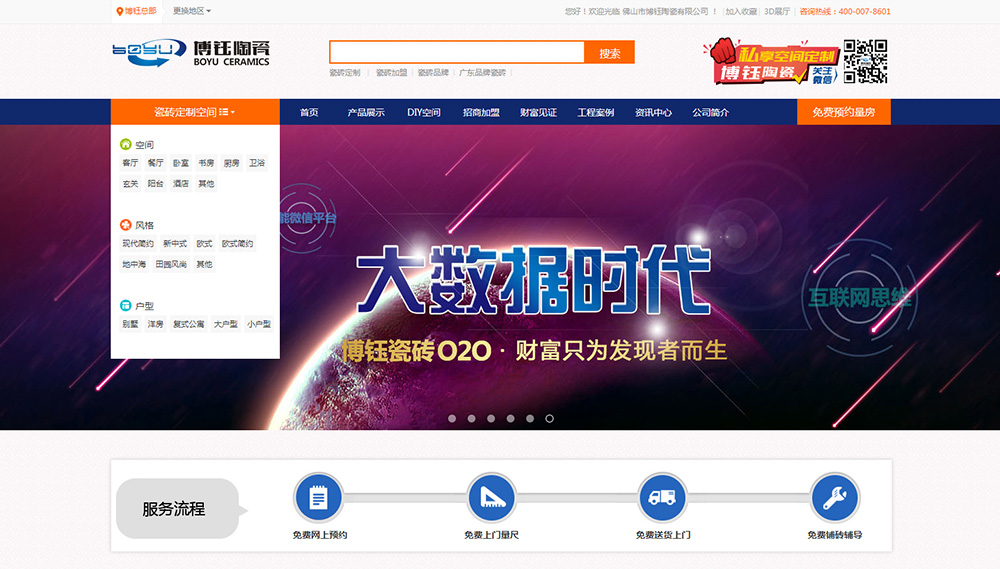This screenshot has width=1000, height=569.
Task: Select the 小户型 house type tag
Action: tap(259, 324)
